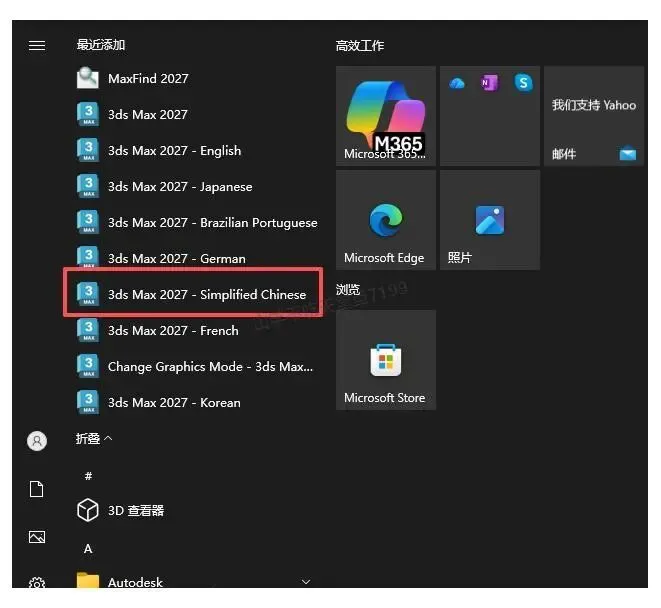Click icon beside 3ds Max 2027 - French

click(88, 330)
